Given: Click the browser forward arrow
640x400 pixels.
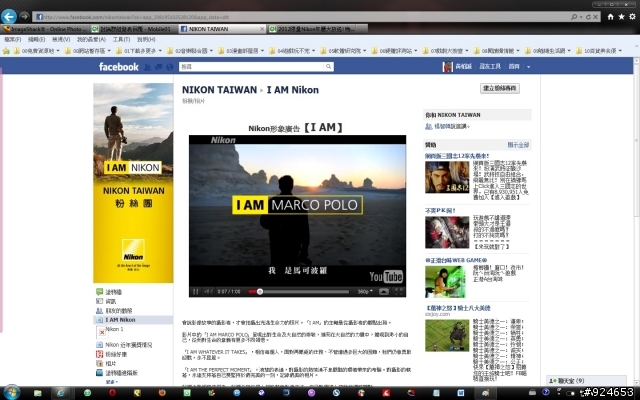Looking at the screenshot, I should coord(24,16).
